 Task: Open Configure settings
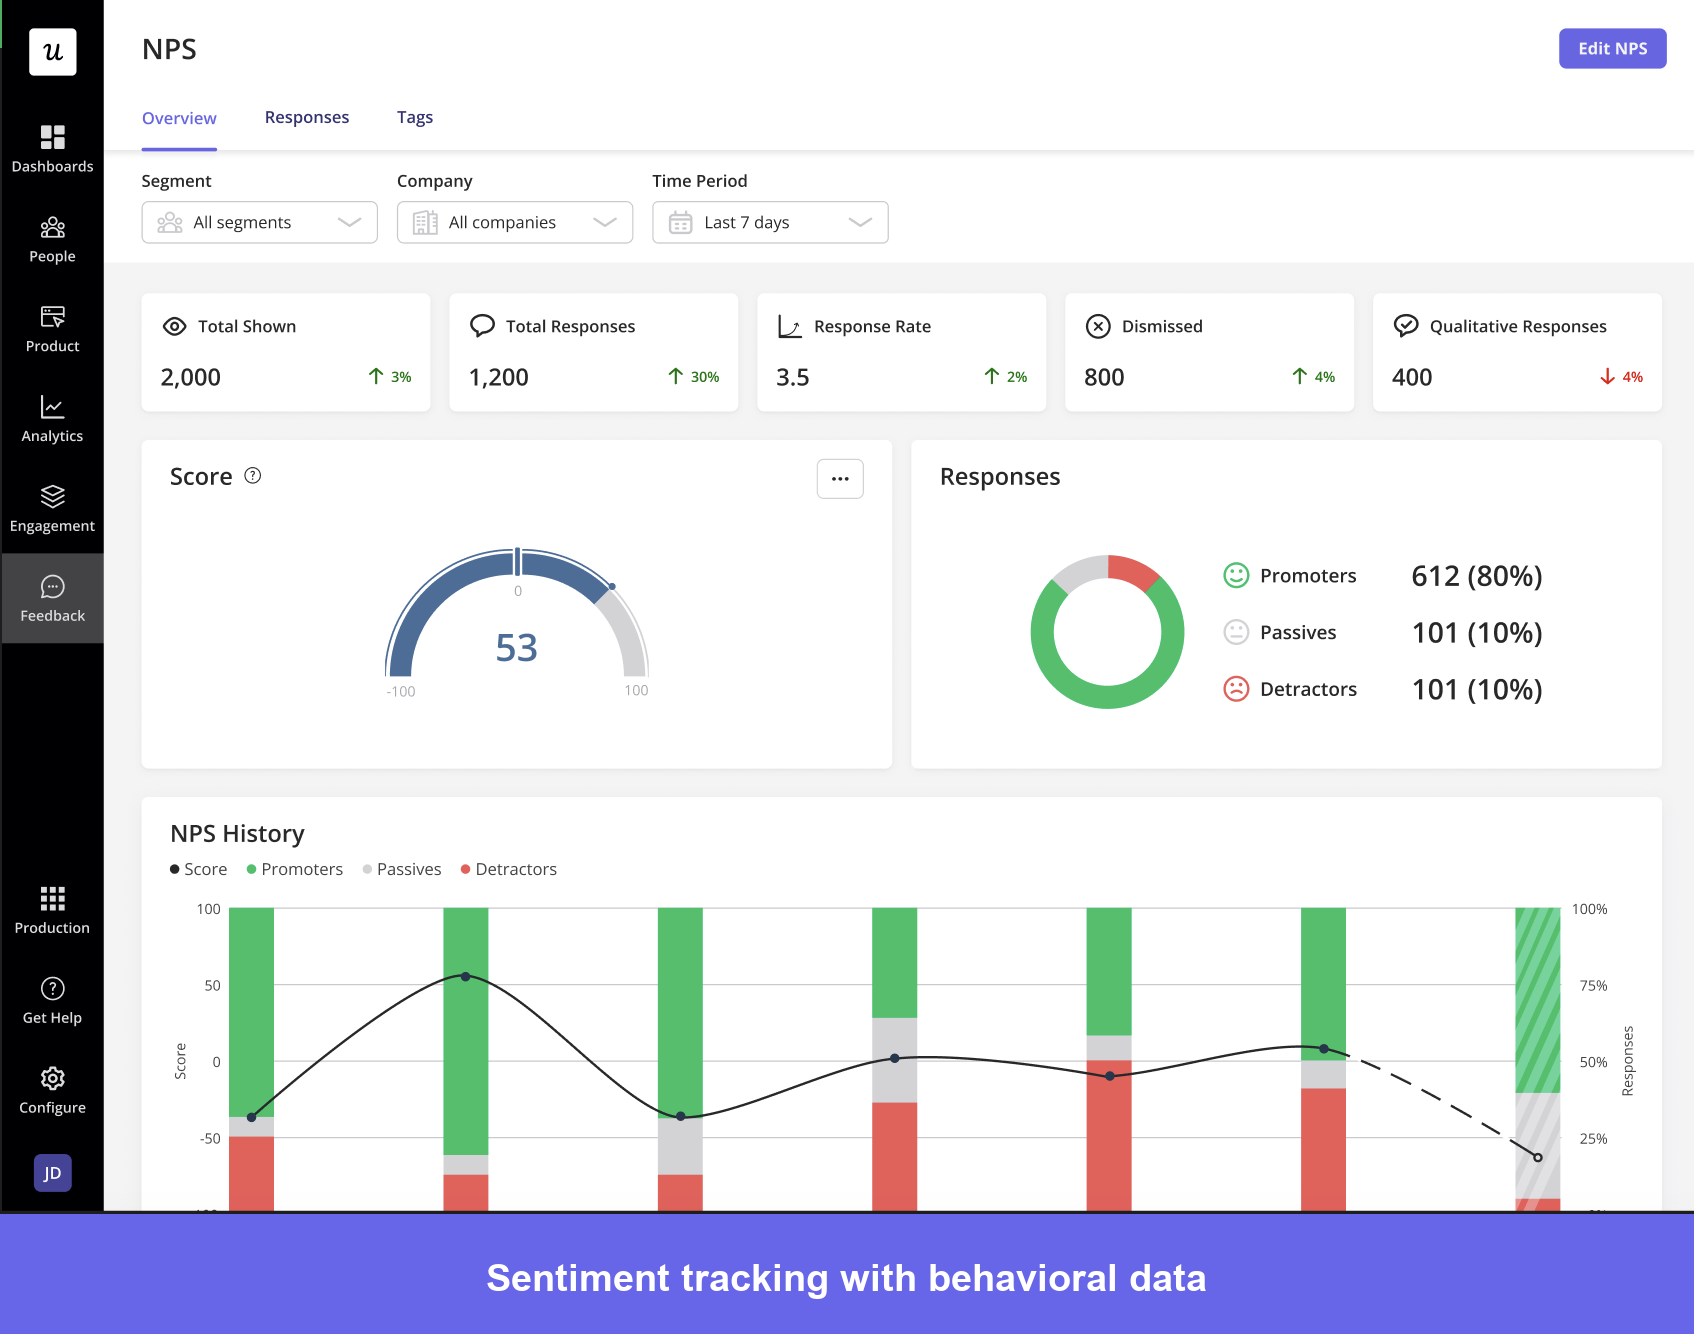[52, 1087]
